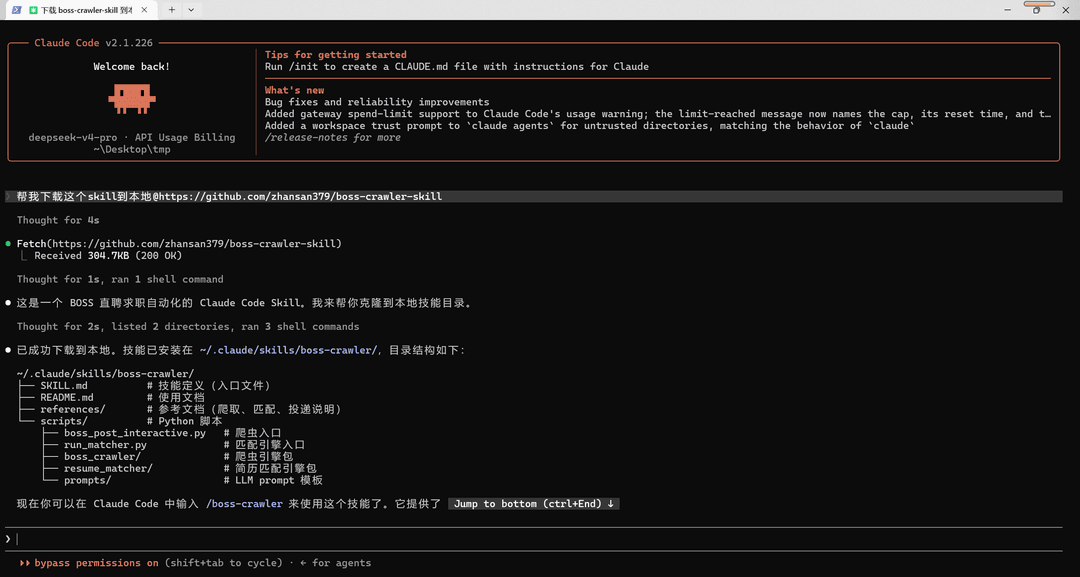Click the ~\Desktop\tmp path text
The image size is (1080, 577).
coord(132,149)
